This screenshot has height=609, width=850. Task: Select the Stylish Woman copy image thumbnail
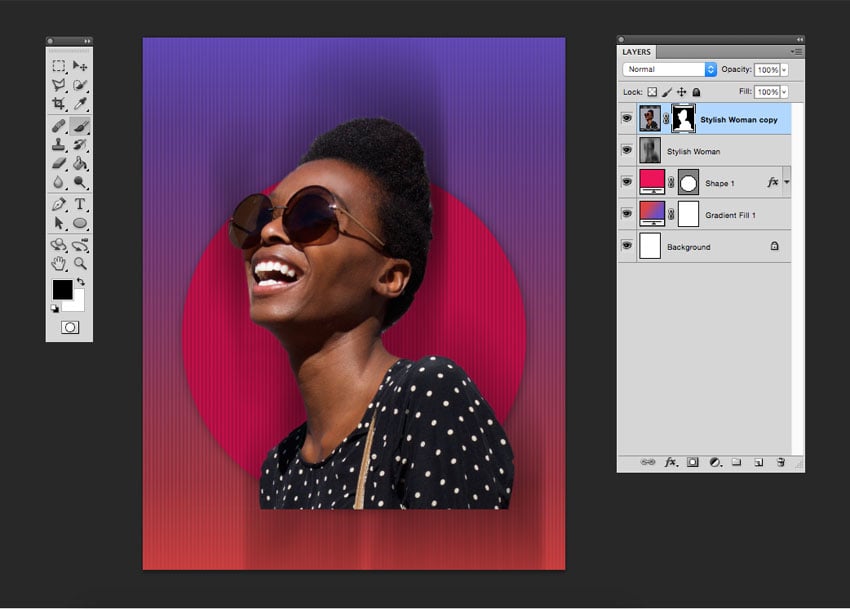pyautogui.click(x=649, y=119)
